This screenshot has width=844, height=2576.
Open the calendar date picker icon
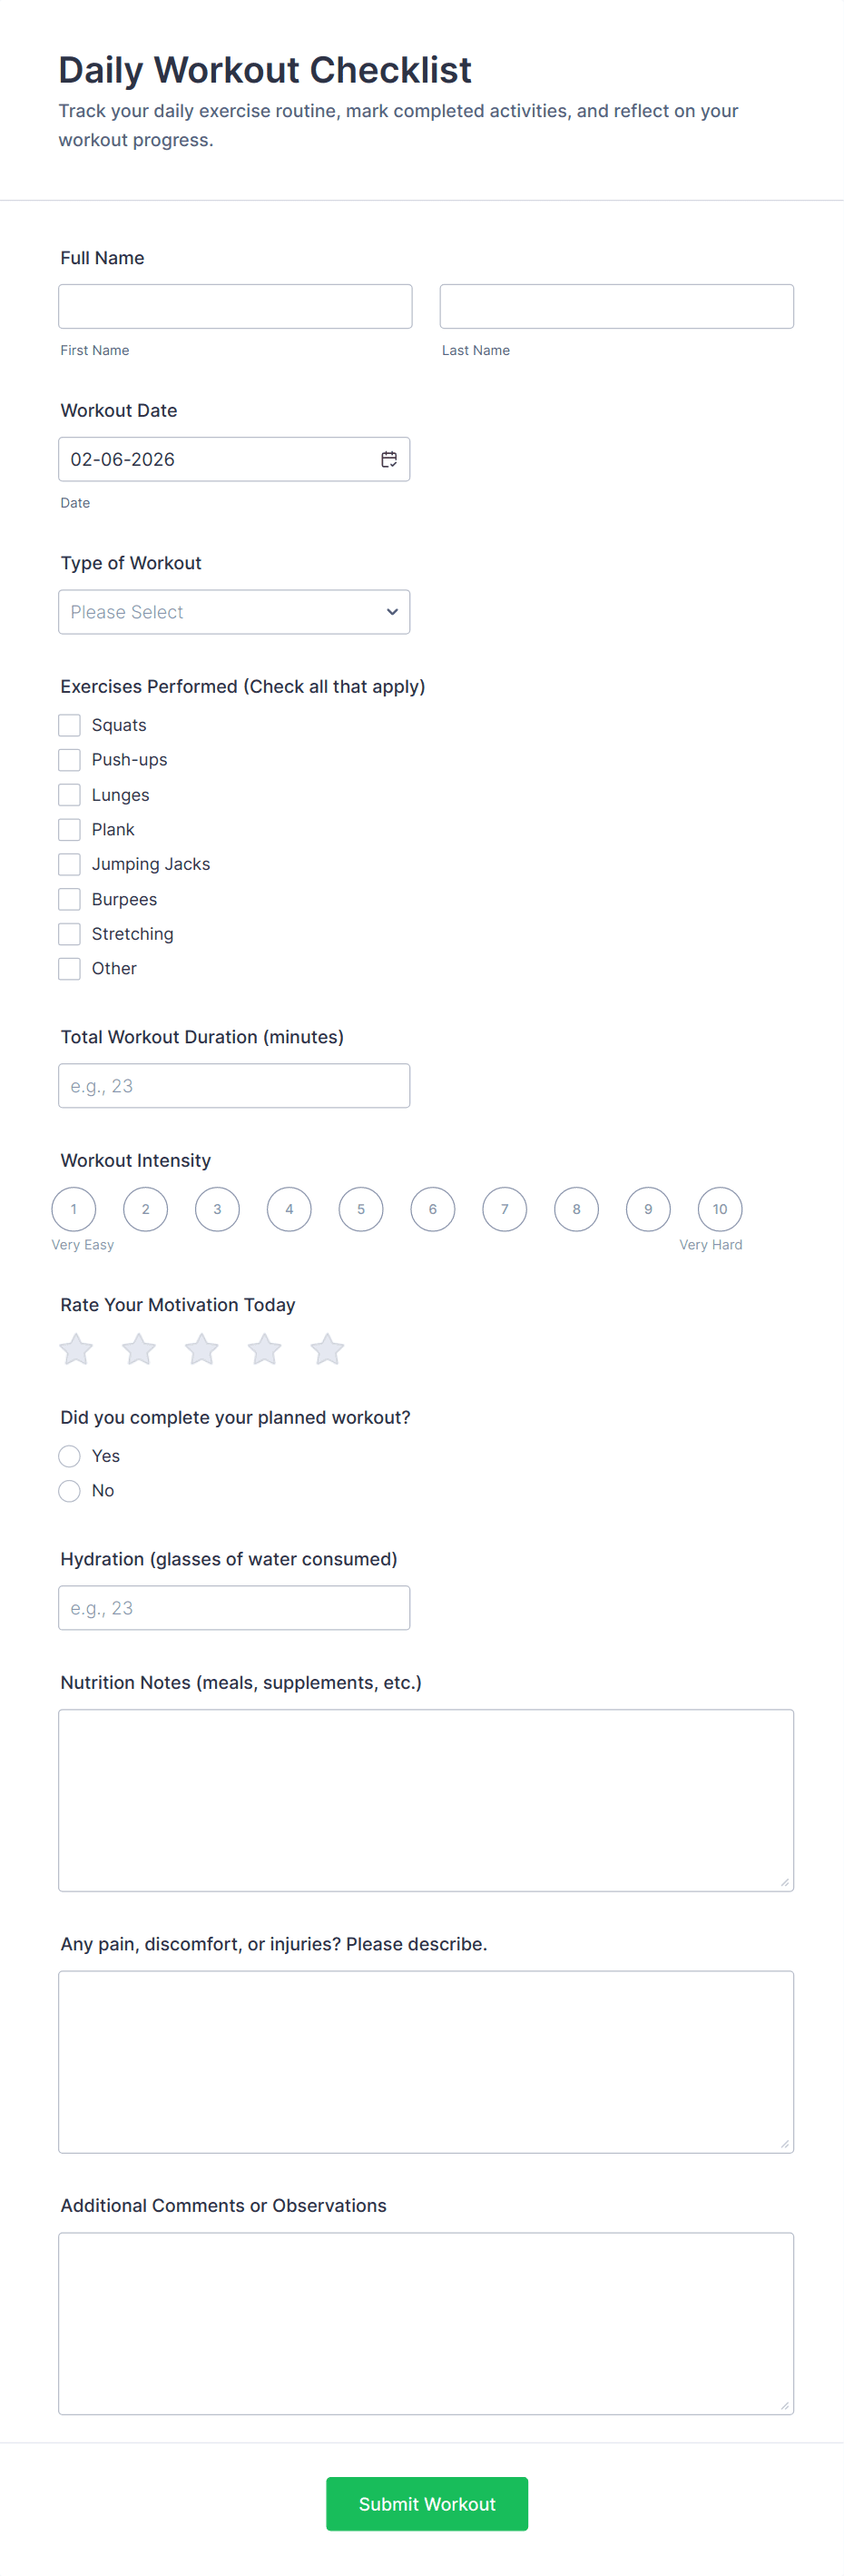point(389,459)
